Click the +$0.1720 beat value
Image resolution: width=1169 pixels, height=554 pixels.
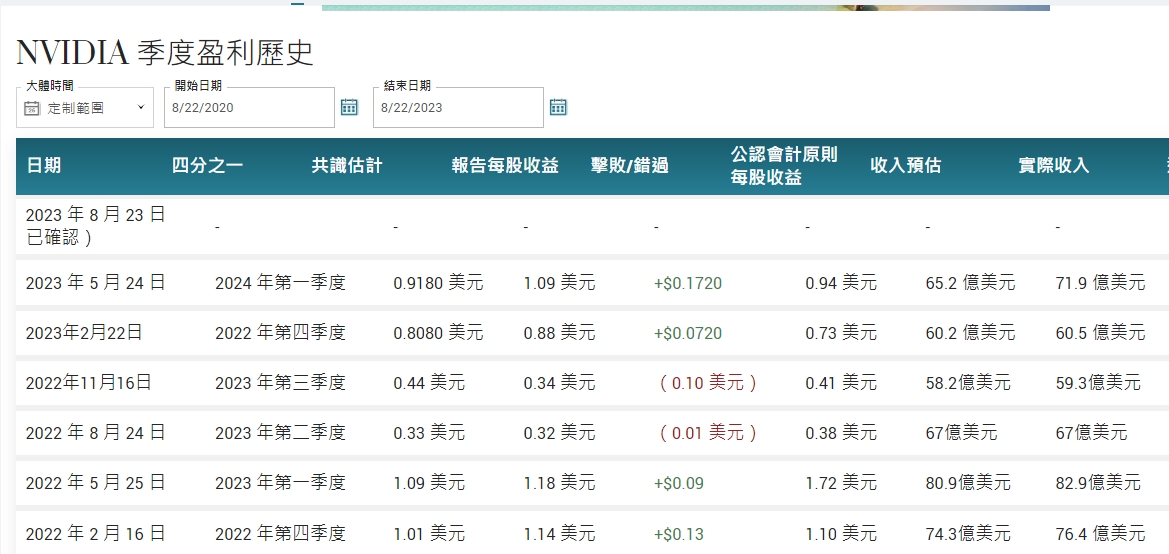point(688,283)
